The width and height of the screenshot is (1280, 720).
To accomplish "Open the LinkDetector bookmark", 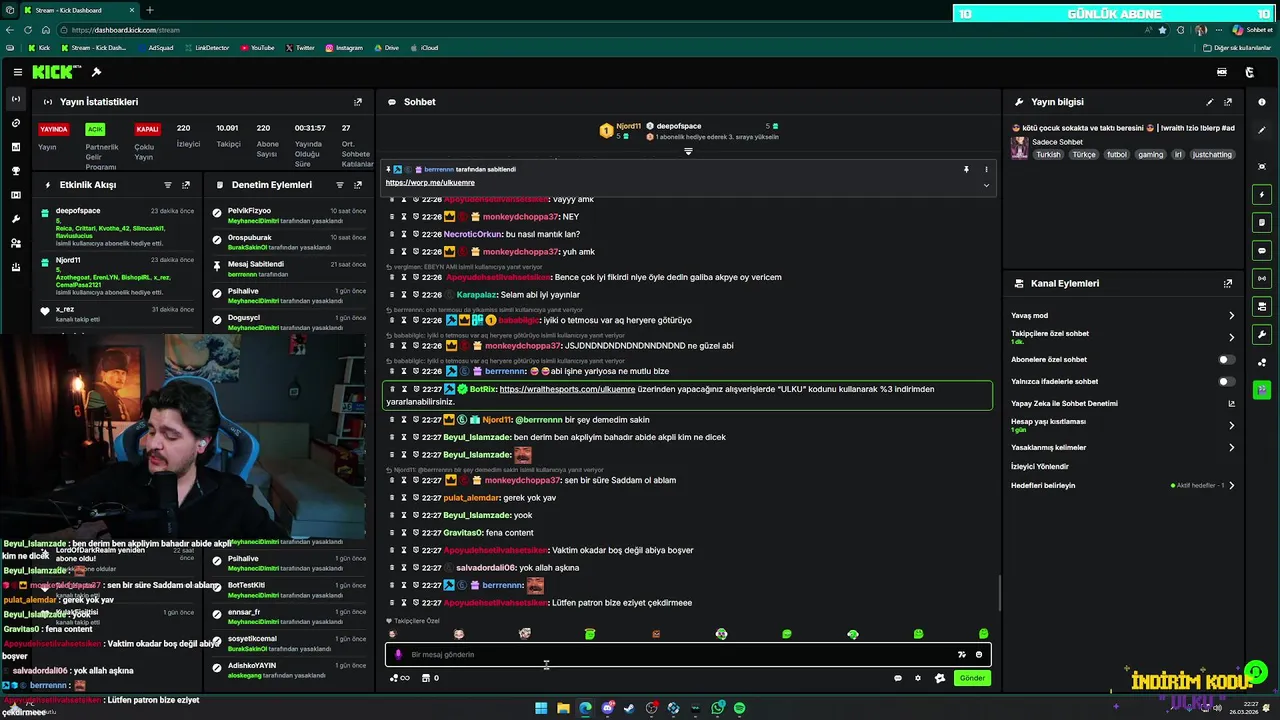I will [206, 48].
